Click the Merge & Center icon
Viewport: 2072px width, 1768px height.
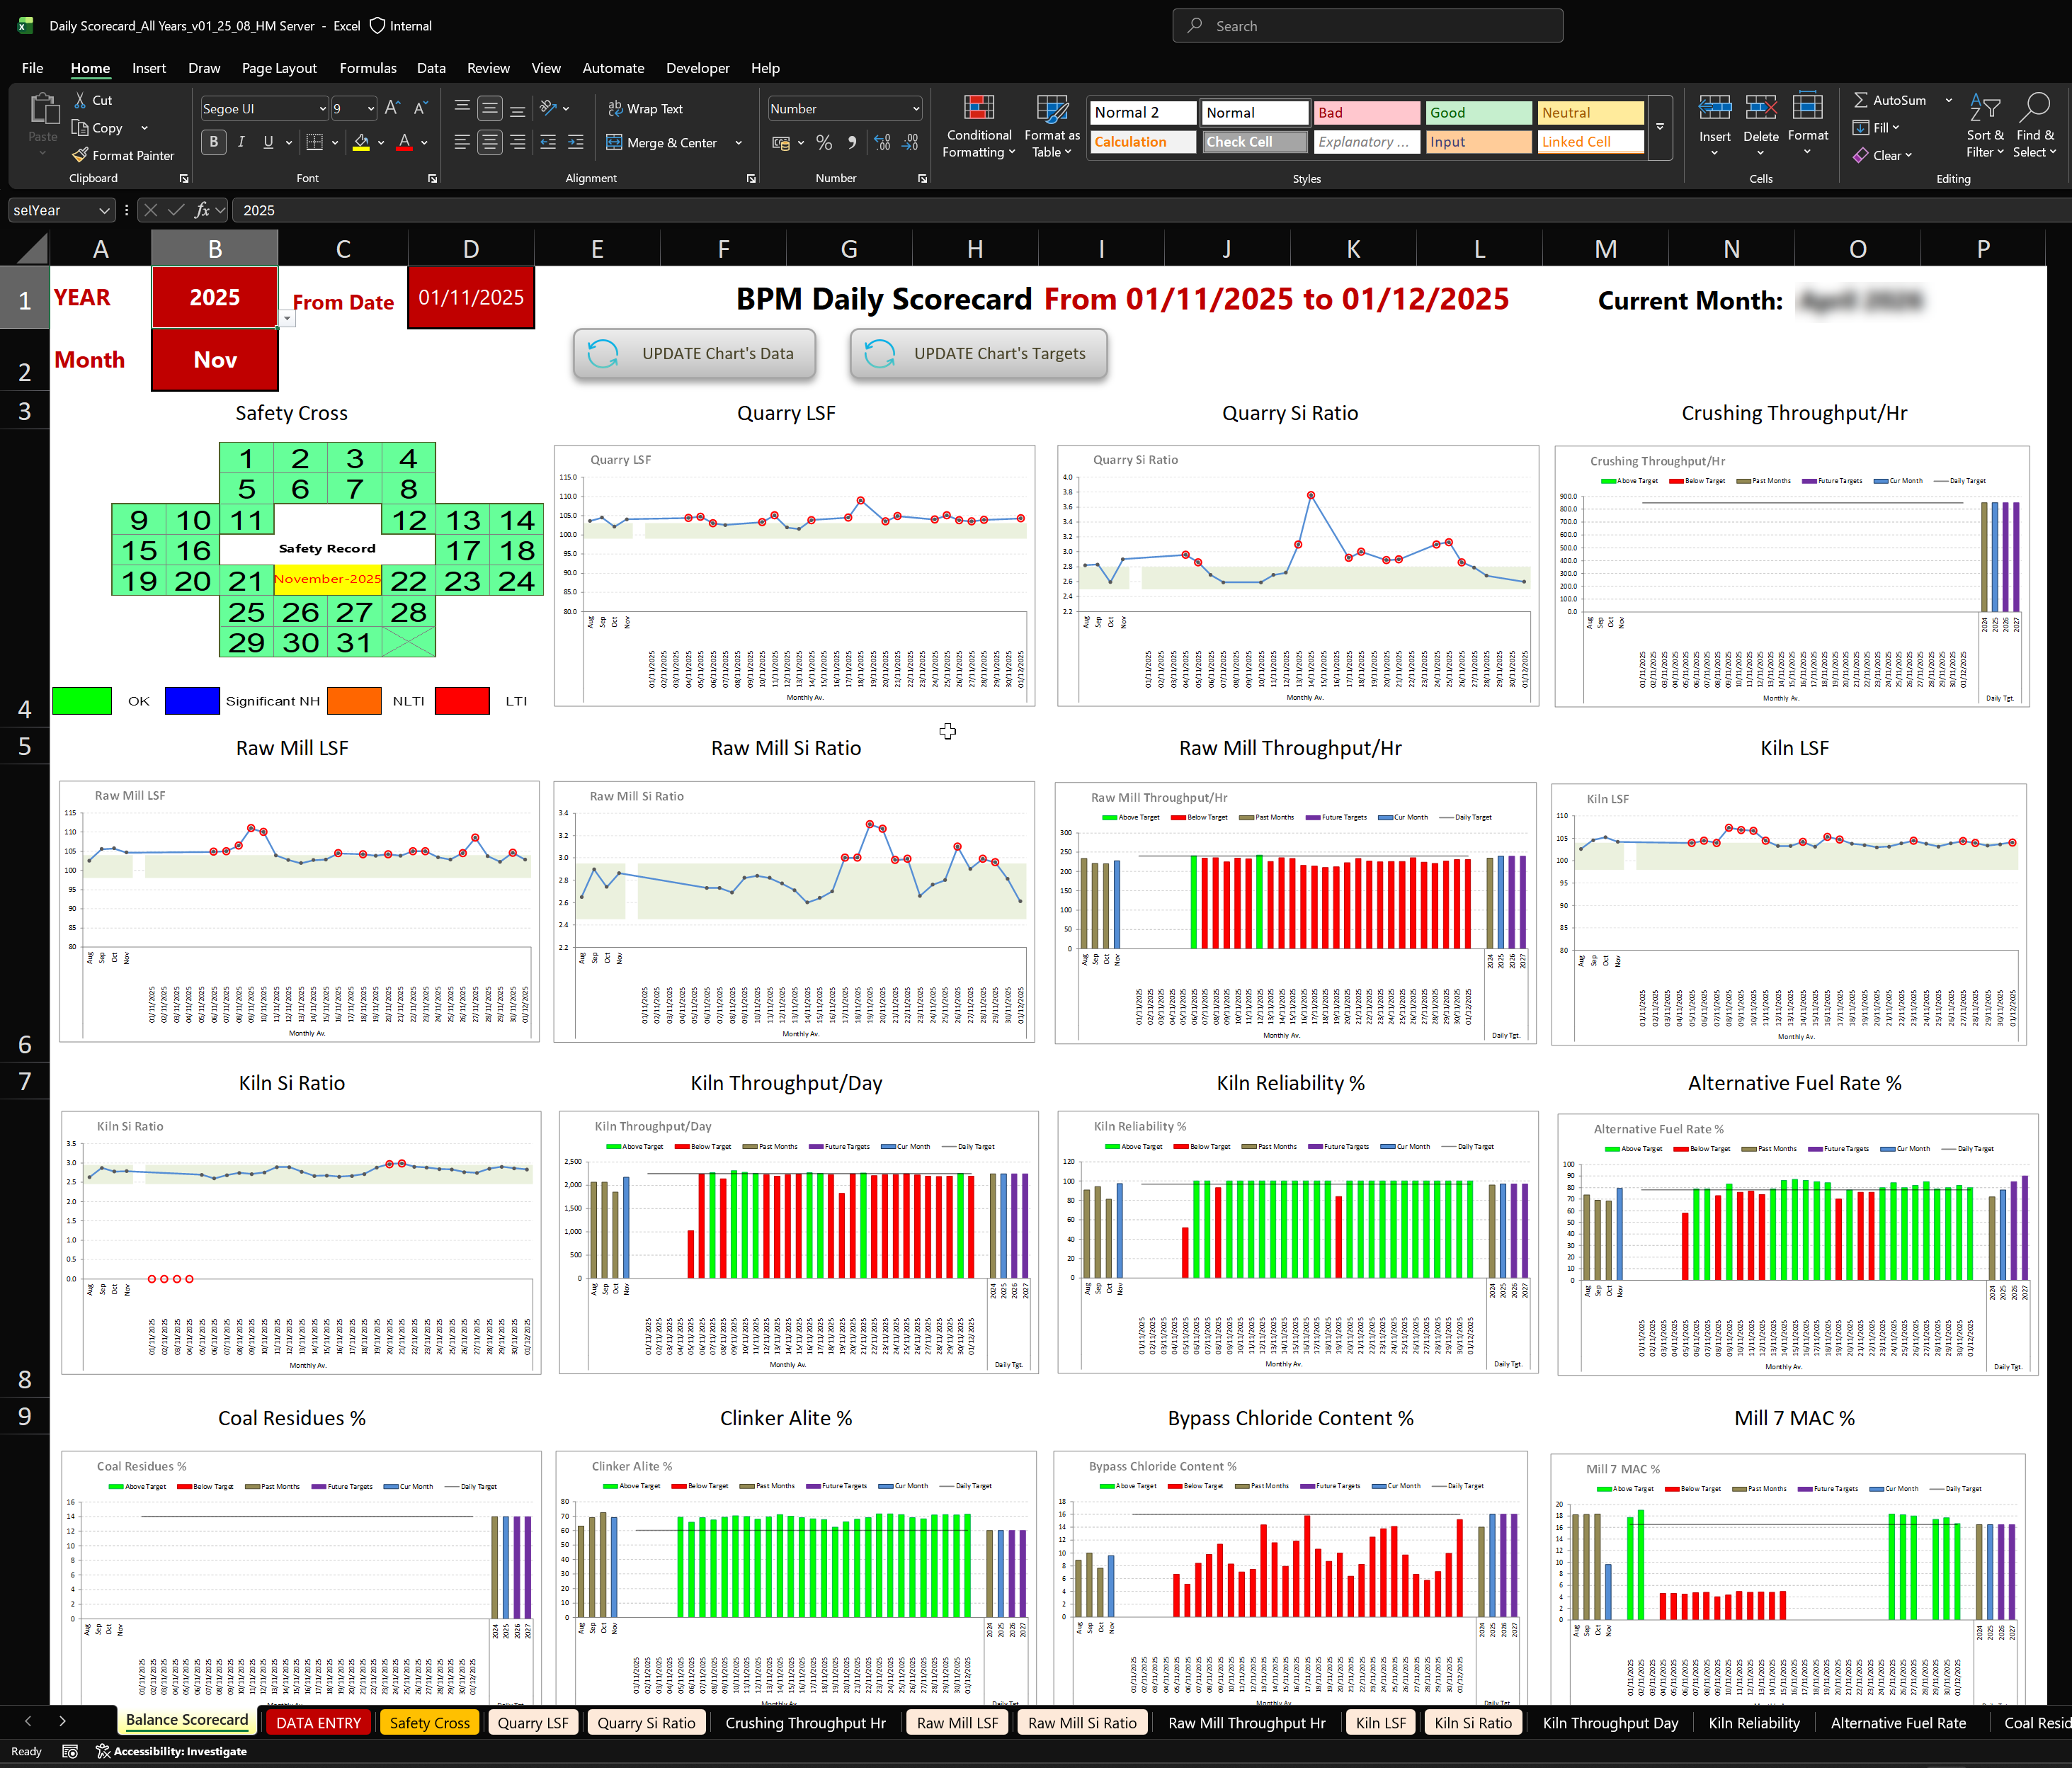pos(615,143)
